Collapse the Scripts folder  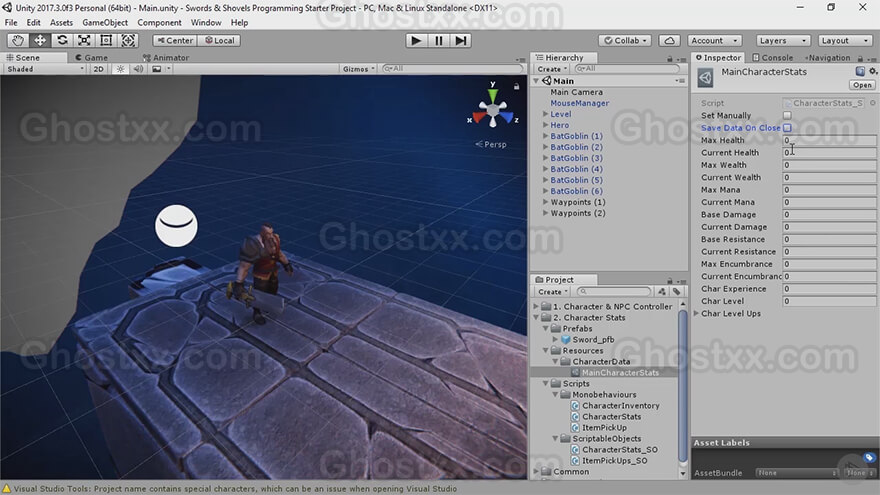tap(545, 383)
